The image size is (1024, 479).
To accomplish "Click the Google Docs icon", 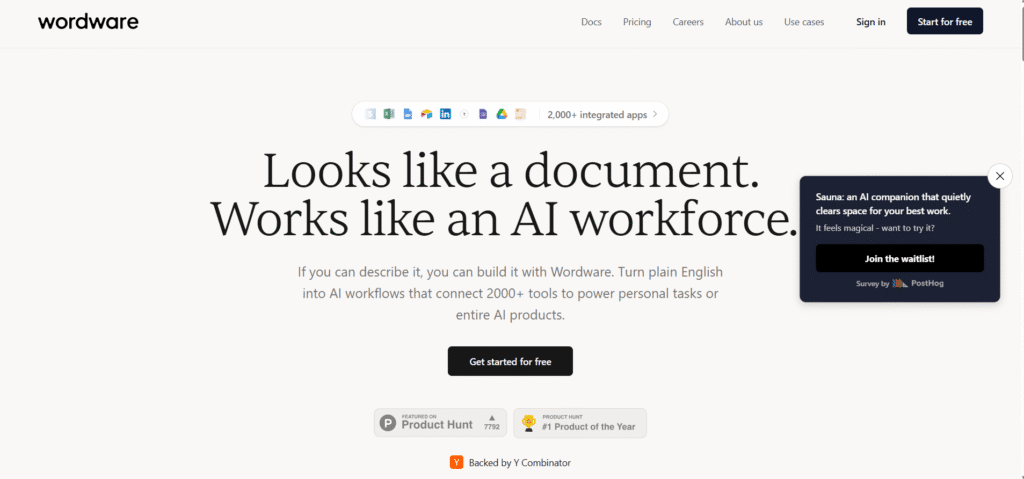I will [408, 114].
